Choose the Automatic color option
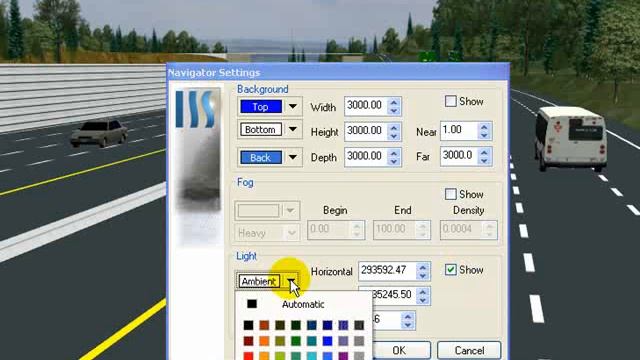Screen dimensions: 640x360 (303, 304)
